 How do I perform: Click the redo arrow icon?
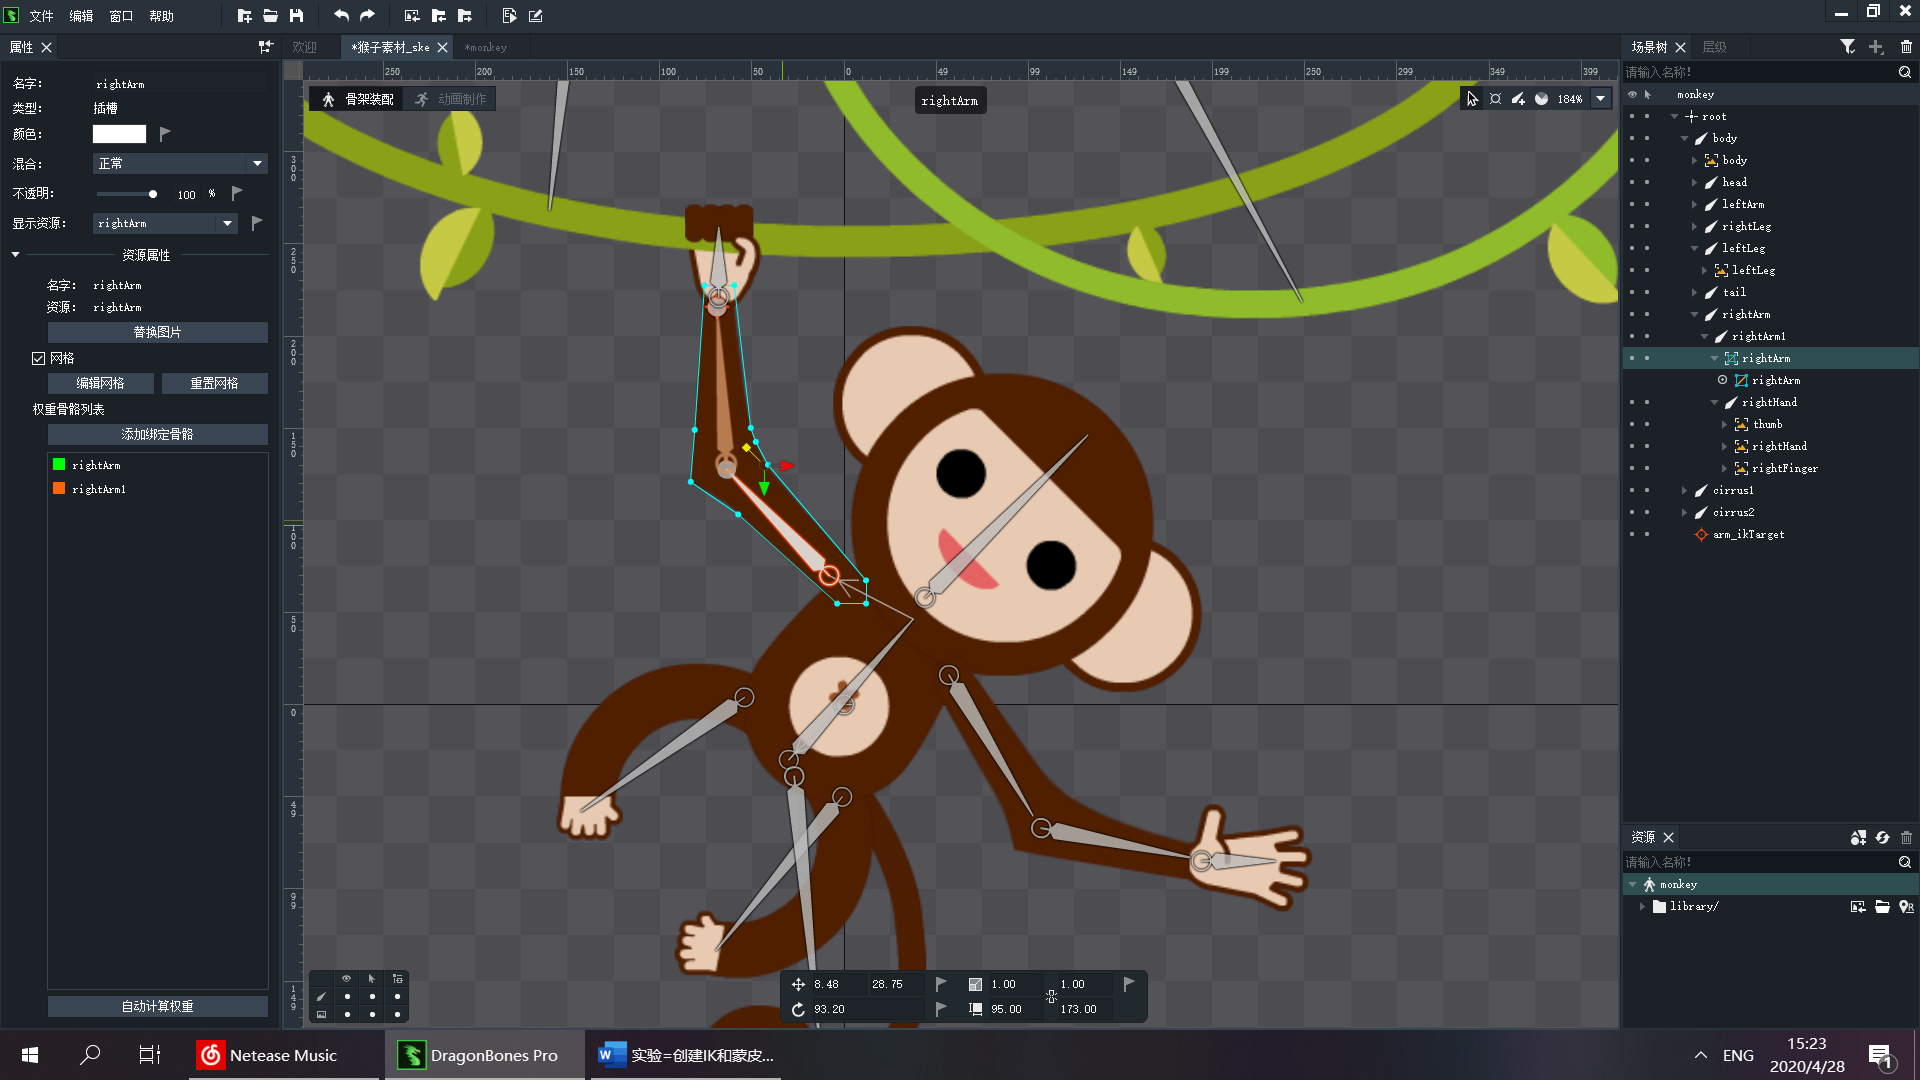click(367, 16)
